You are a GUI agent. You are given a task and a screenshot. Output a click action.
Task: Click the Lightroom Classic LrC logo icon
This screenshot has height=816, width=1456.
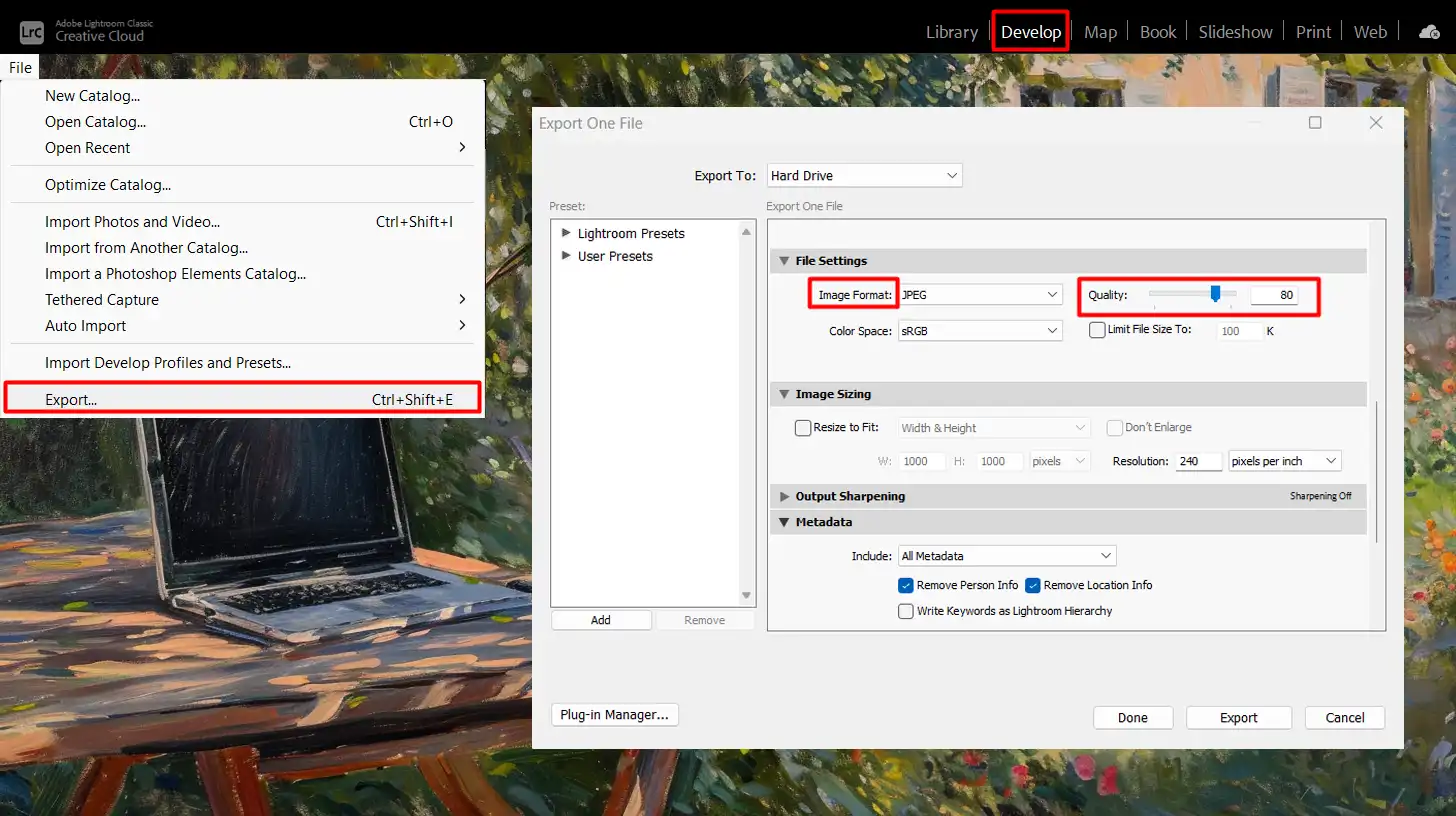(x=31, y=30)
